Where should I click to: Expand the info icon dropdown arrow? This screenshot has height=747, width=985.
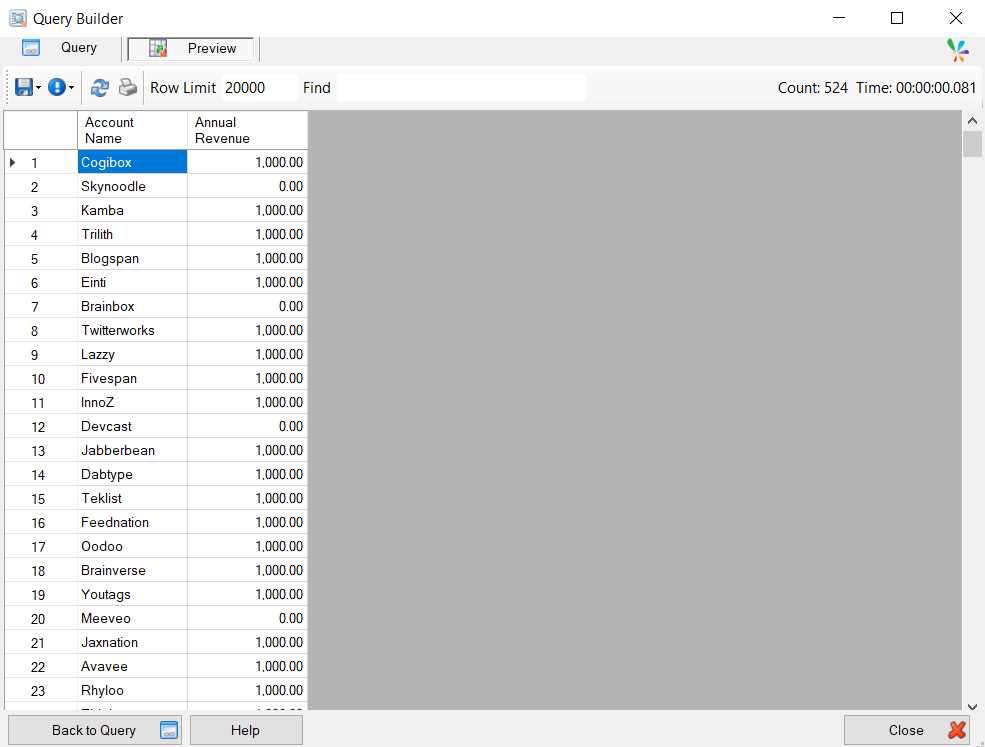[x=71, y=88]
